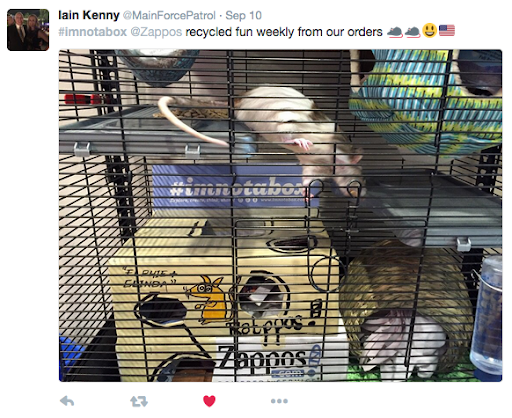Open the three-dot more options menu
Screen dimensions: 512x418
pos(279,401)
